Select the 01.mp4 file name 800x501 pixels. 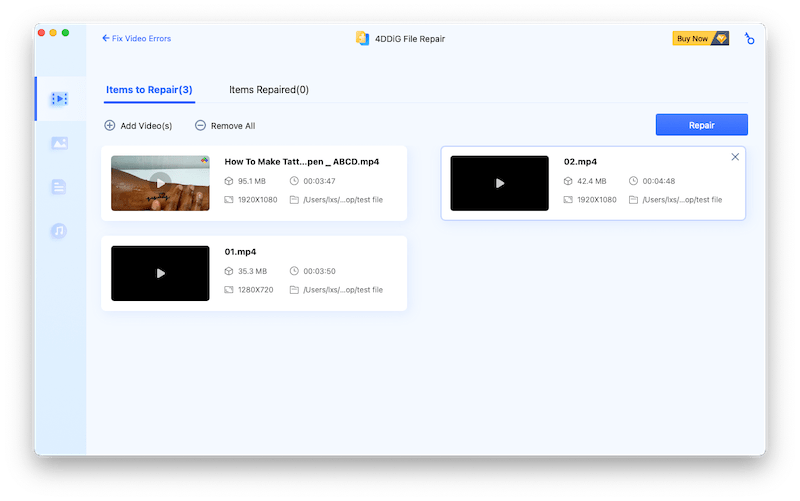[x=240, y=252]
